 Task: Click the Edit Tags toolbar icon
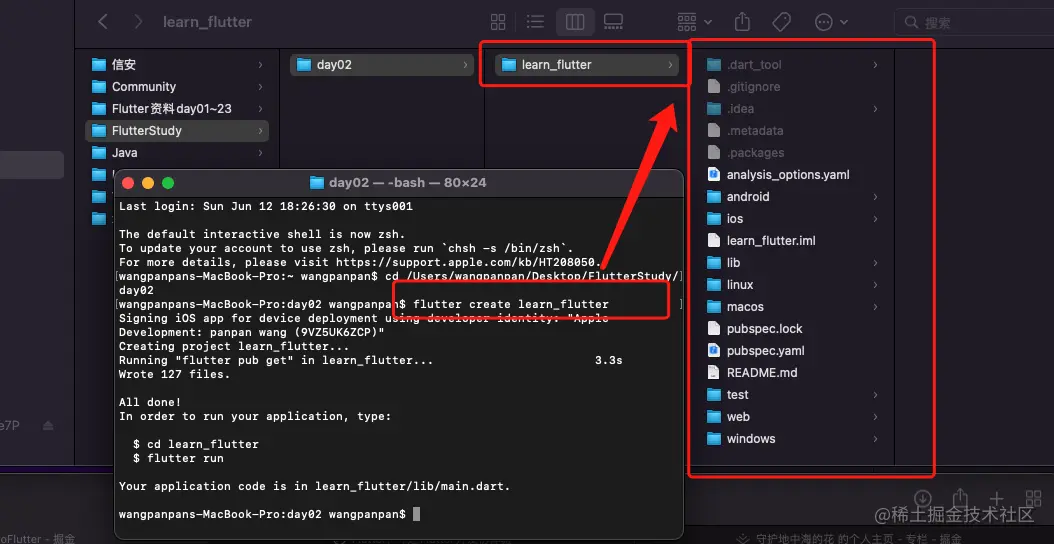pos(781,22)
